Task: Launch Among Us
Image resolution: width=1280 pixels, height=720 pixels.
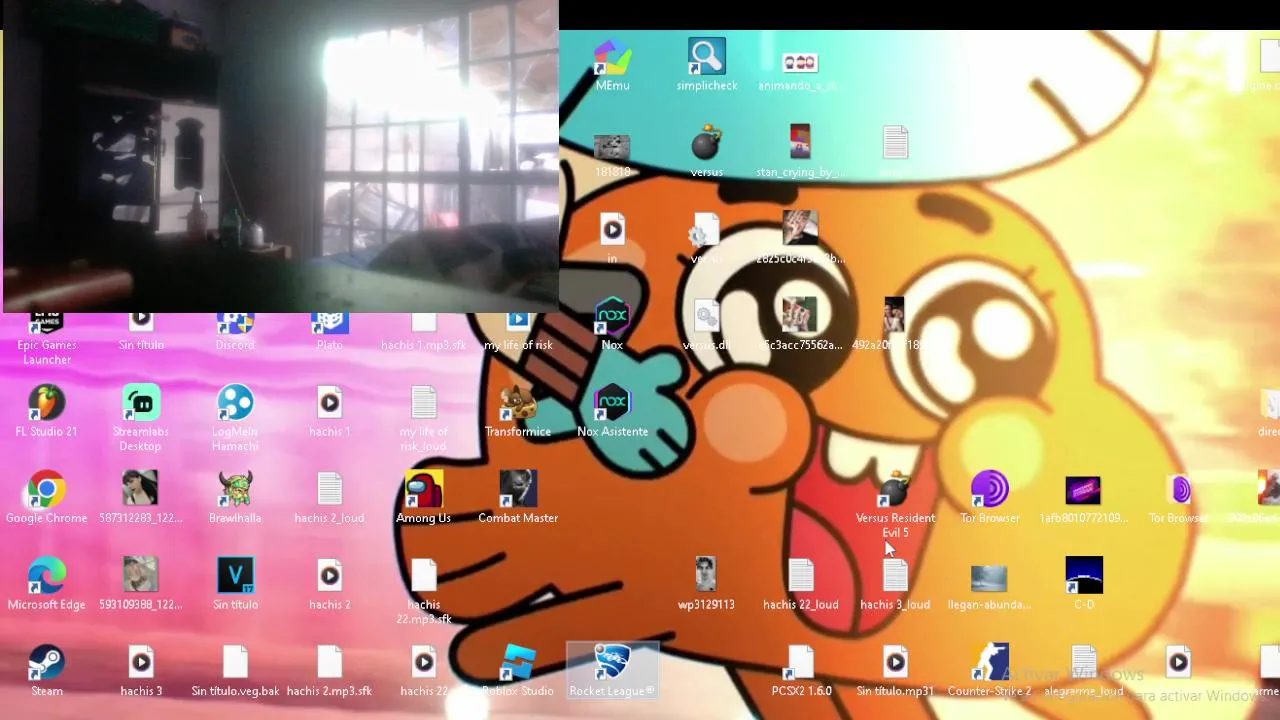Action: click(423, 498)
